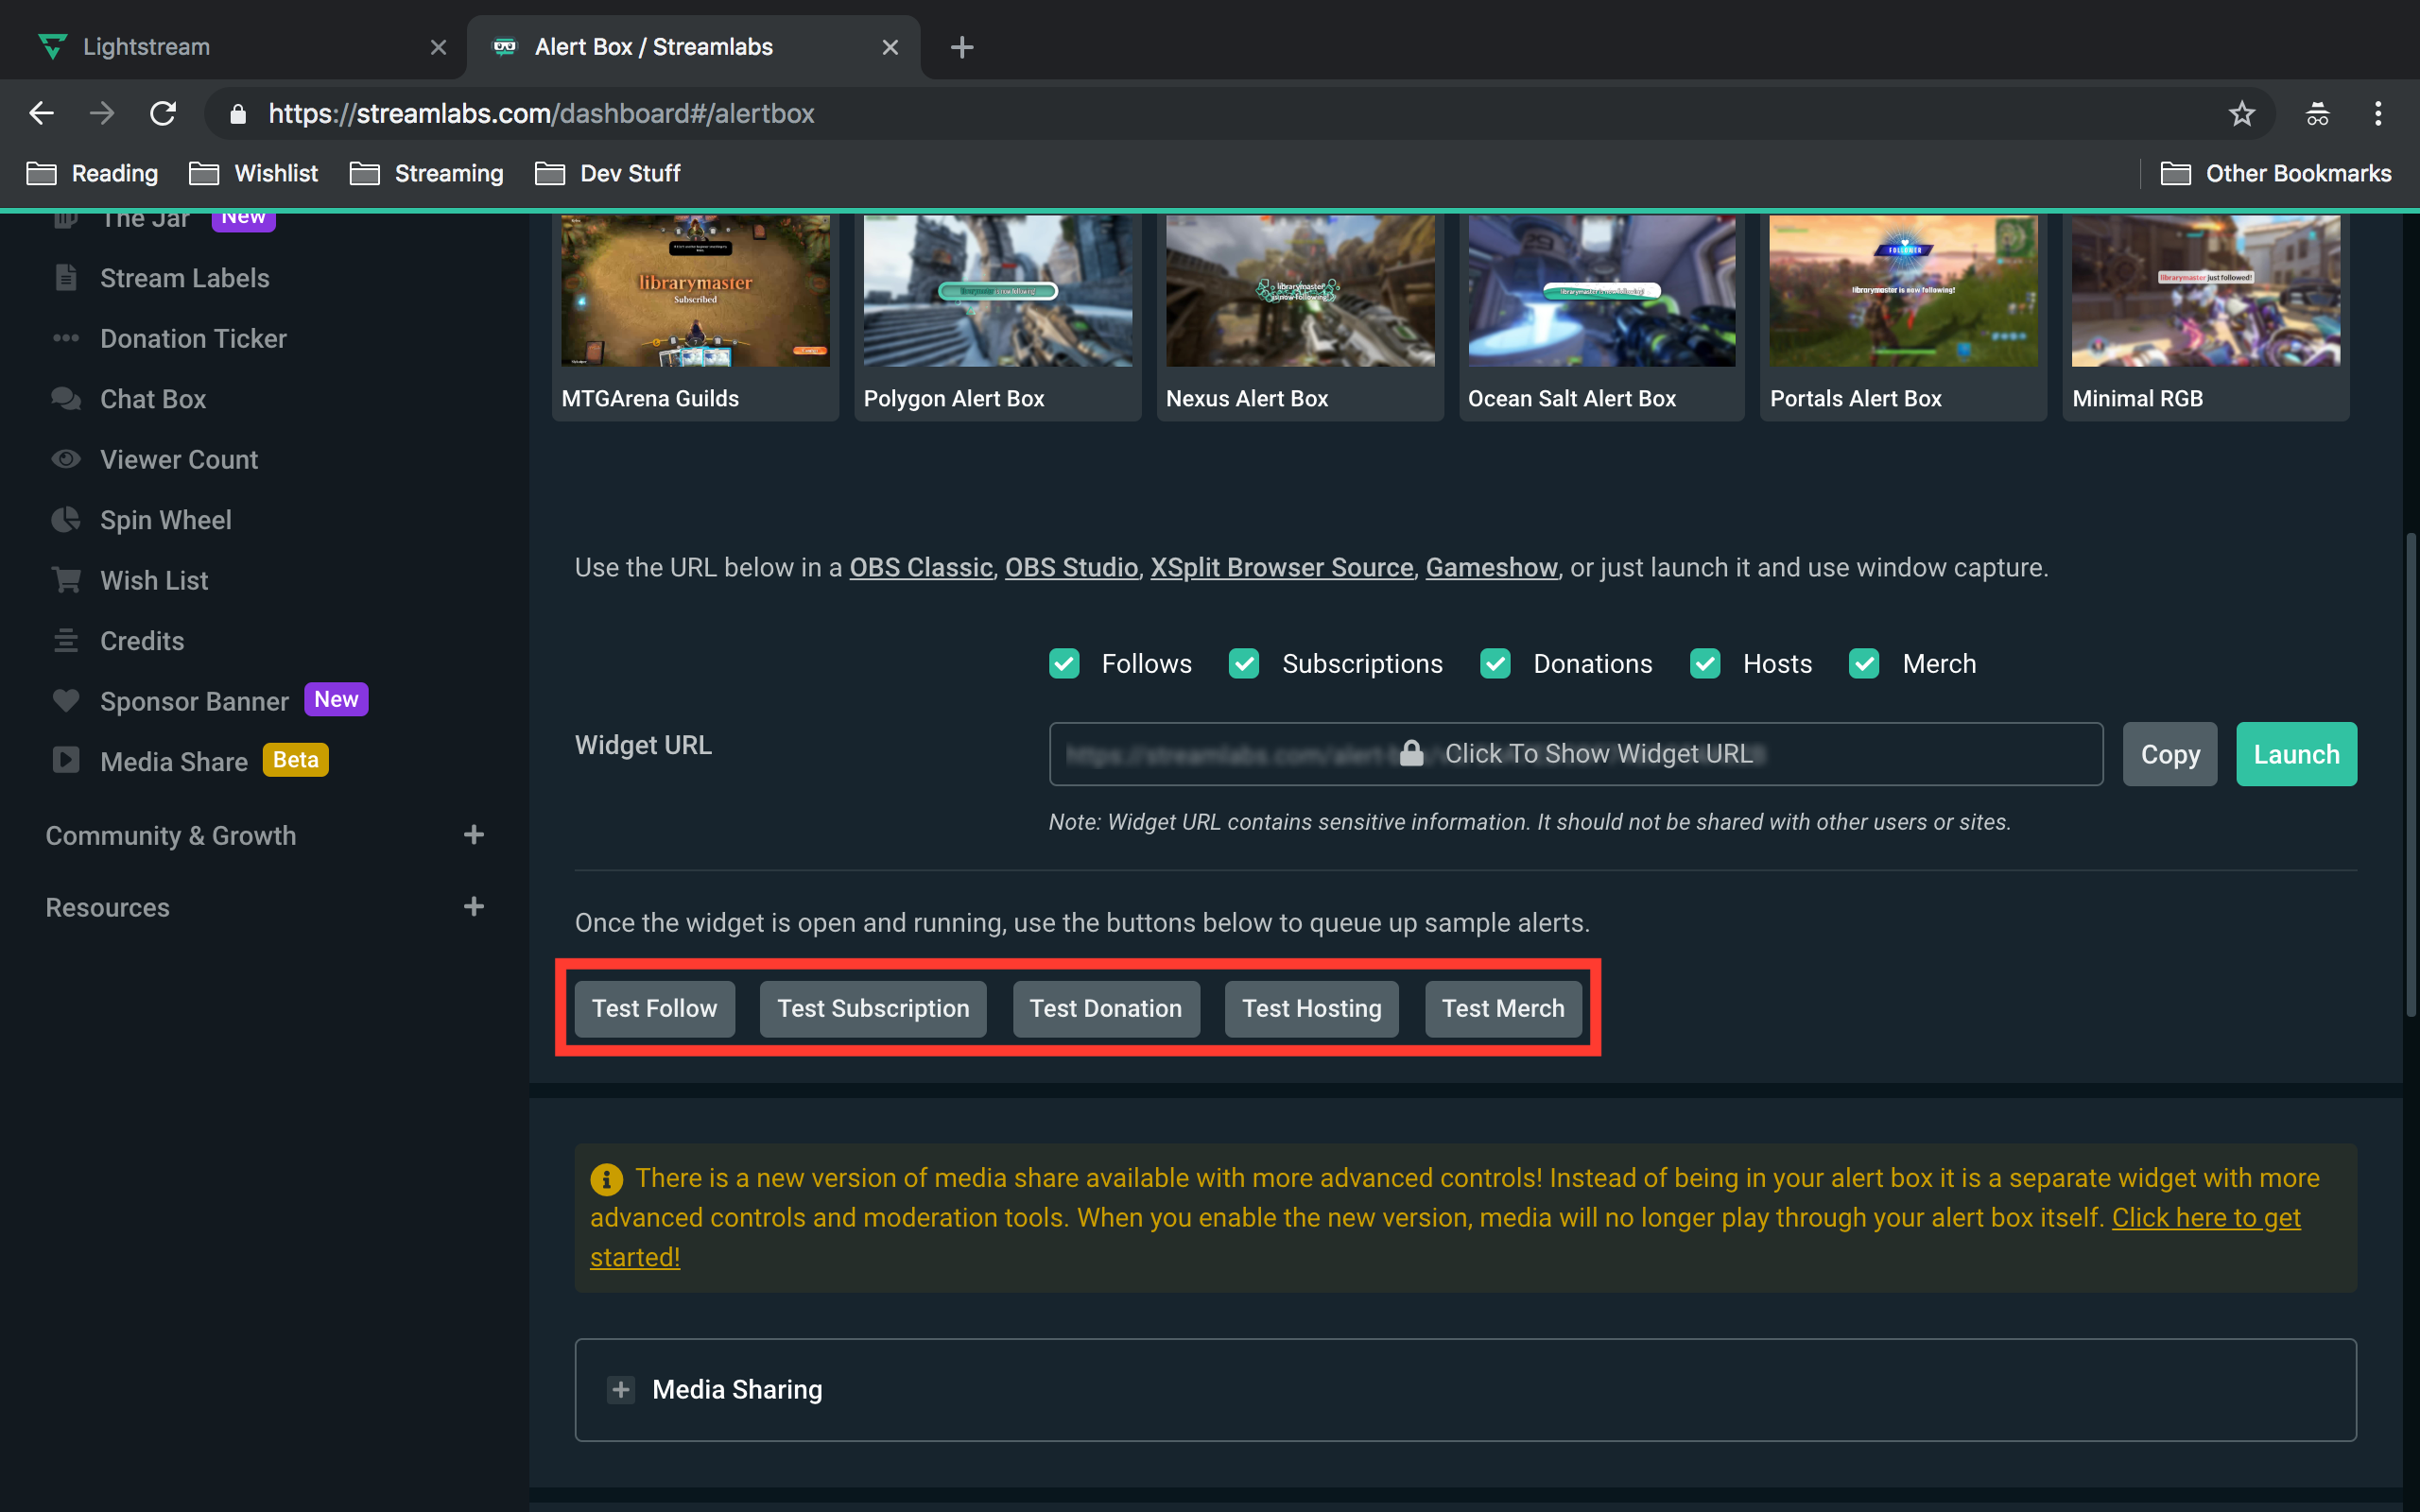Select Stream Labels in the sidebar
The width and height of the screenshot is (2420, 1512).
coord(184,277)
